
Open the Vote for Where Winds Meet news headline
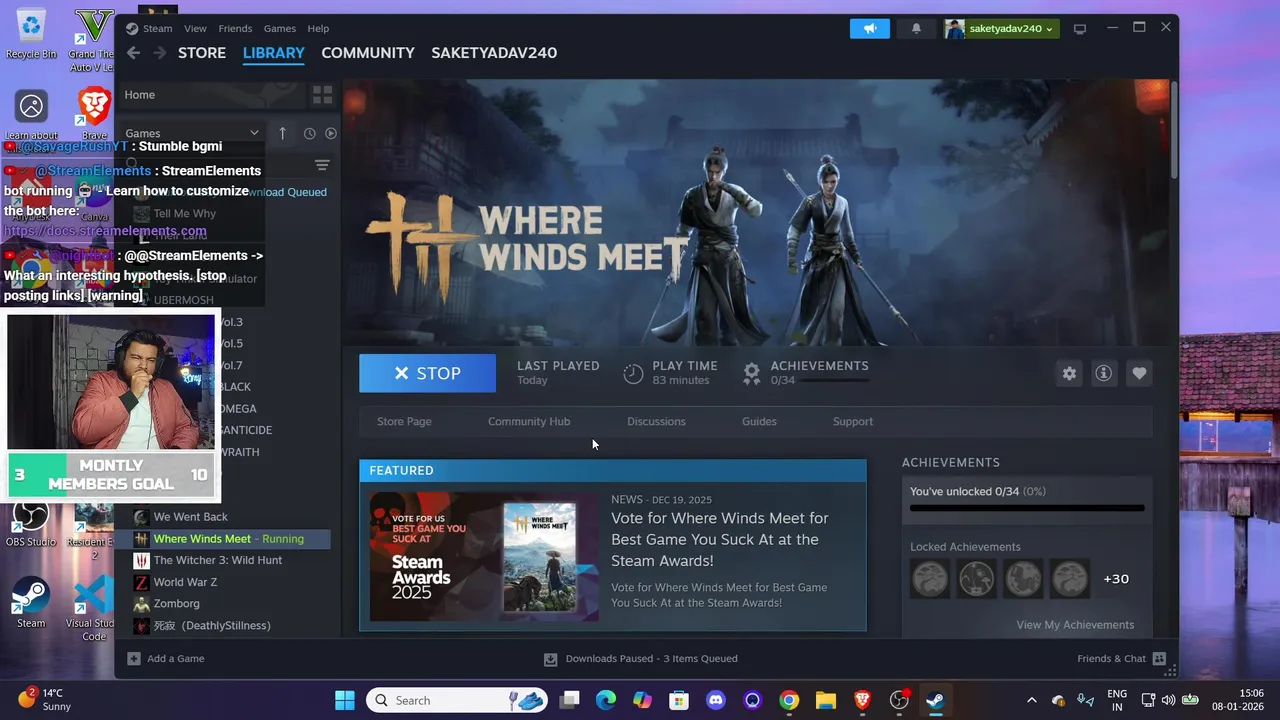(x=720, y=539)
